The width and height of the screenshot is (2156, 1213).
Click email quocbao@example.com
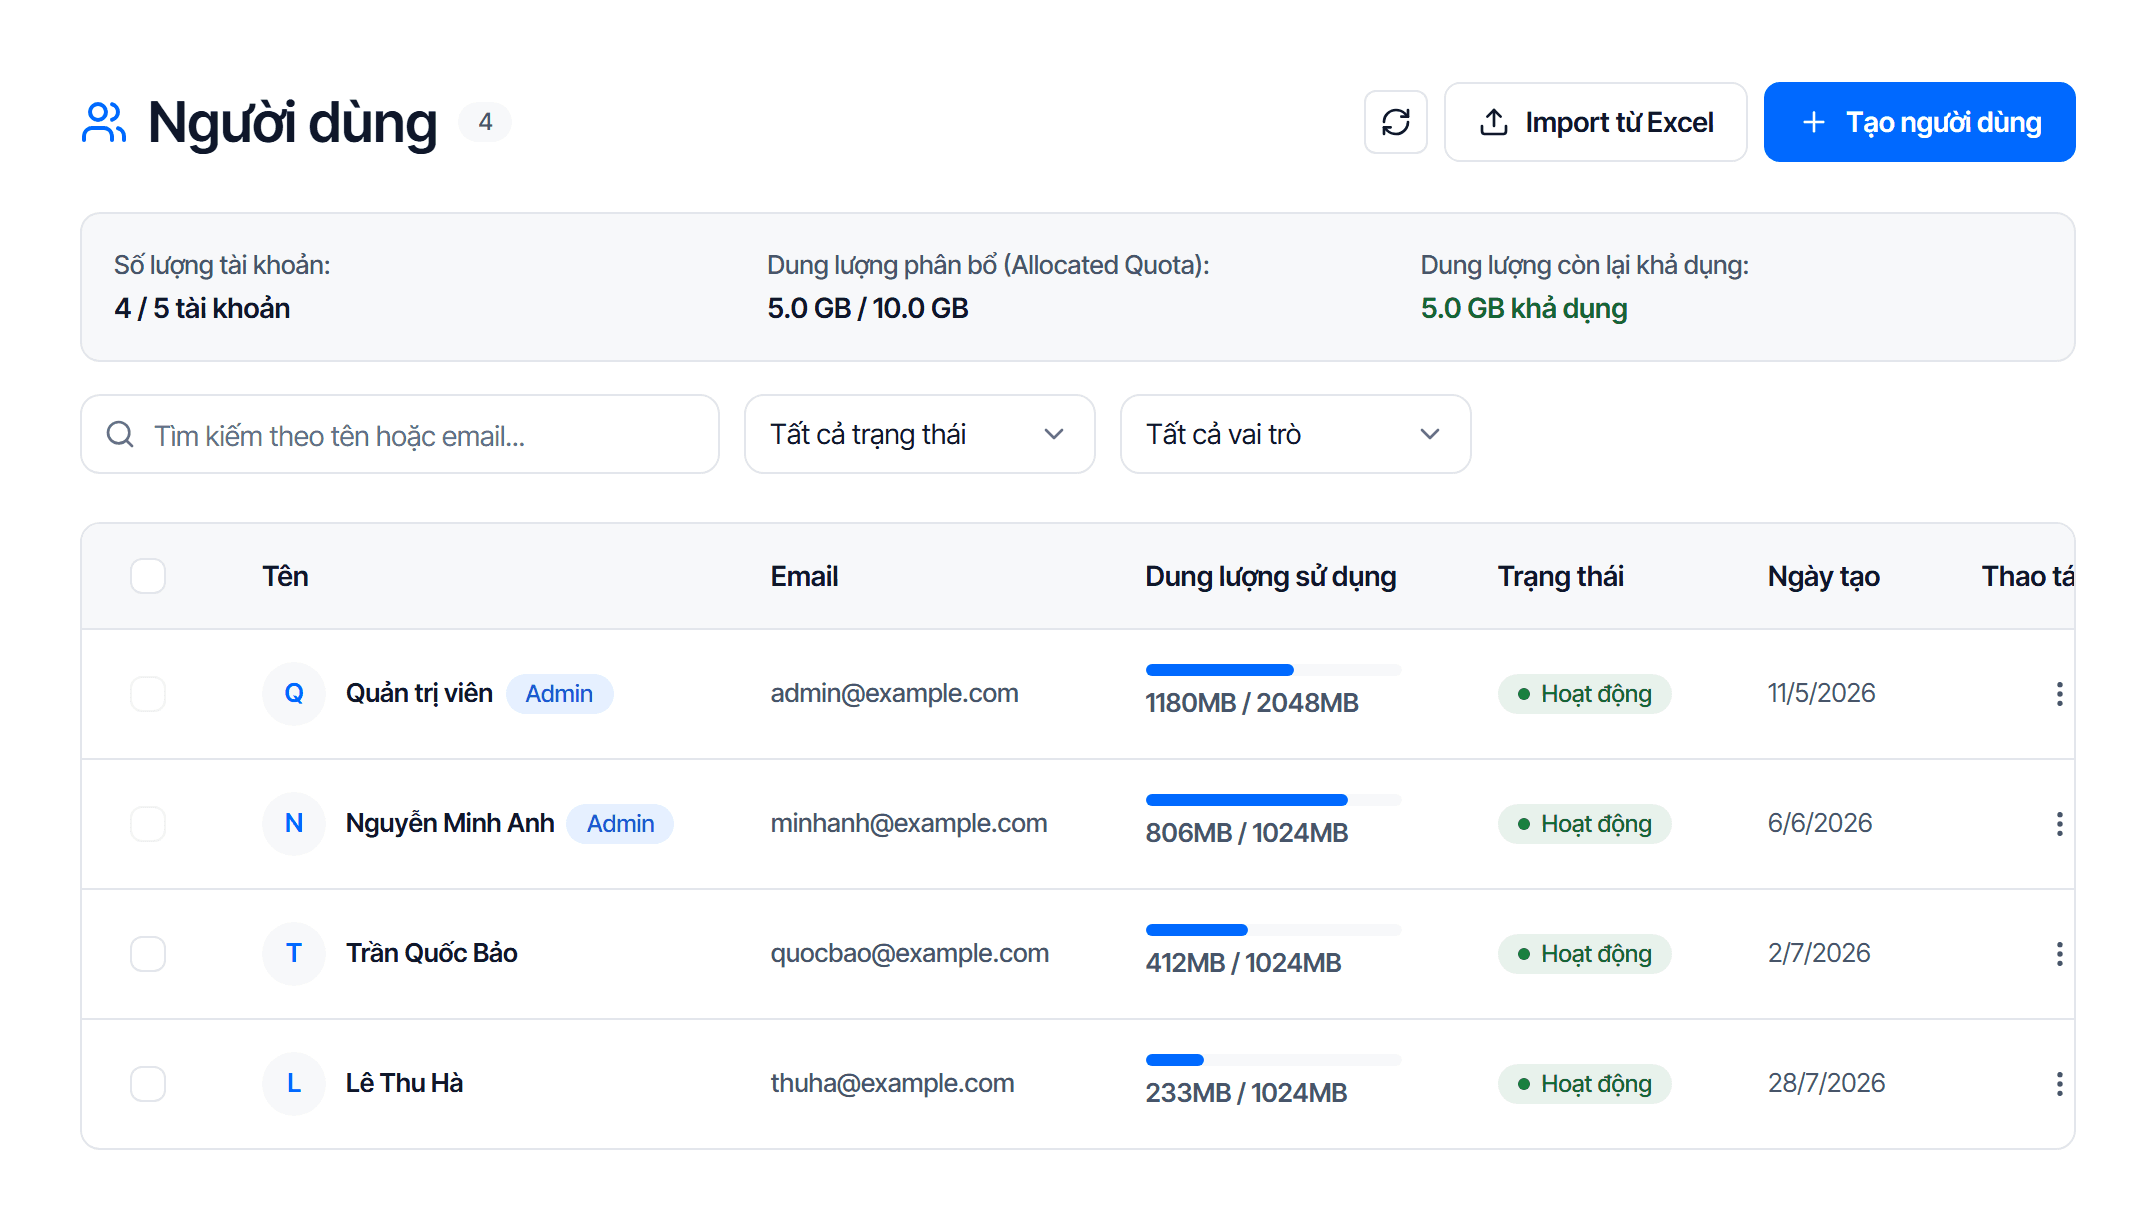coord(909,954)
